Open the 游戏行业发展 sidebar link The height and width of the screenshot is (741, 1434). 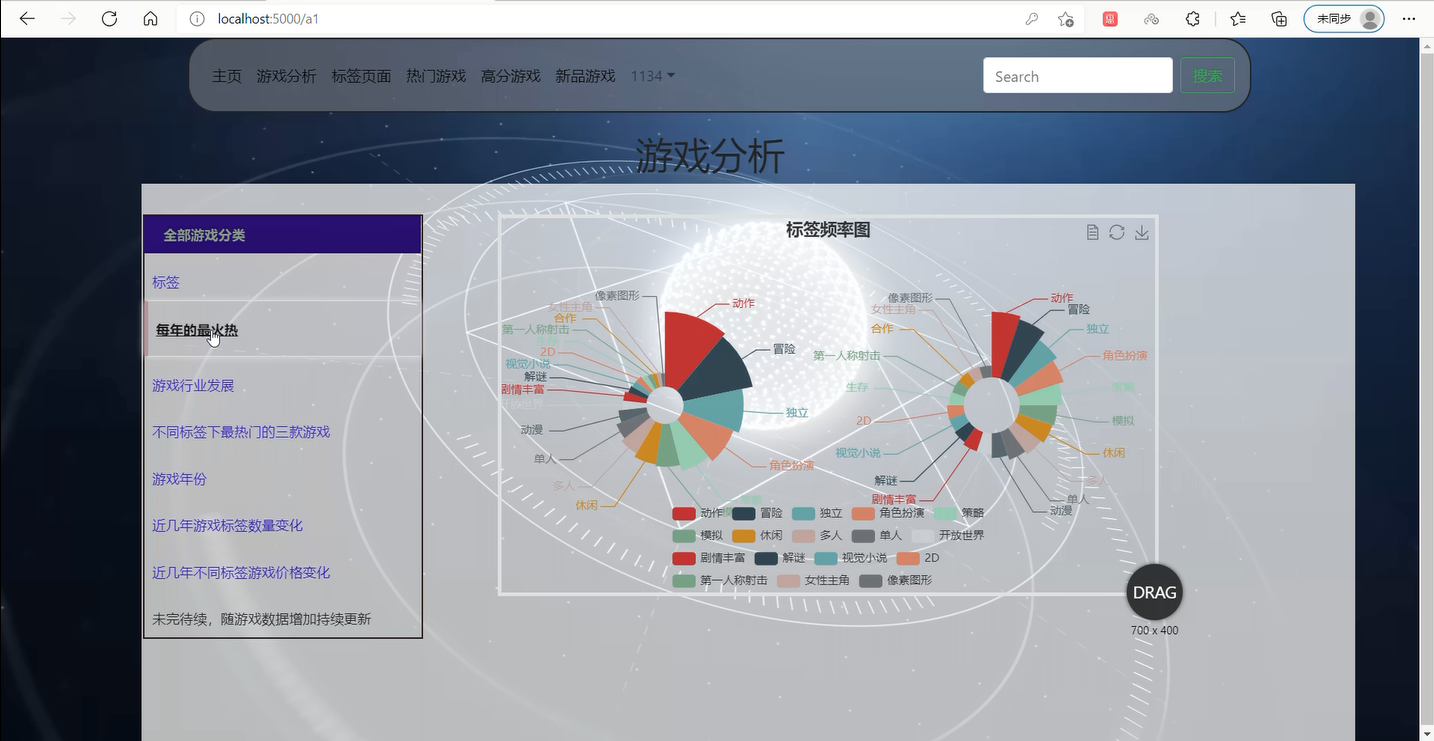click(193, 385)
